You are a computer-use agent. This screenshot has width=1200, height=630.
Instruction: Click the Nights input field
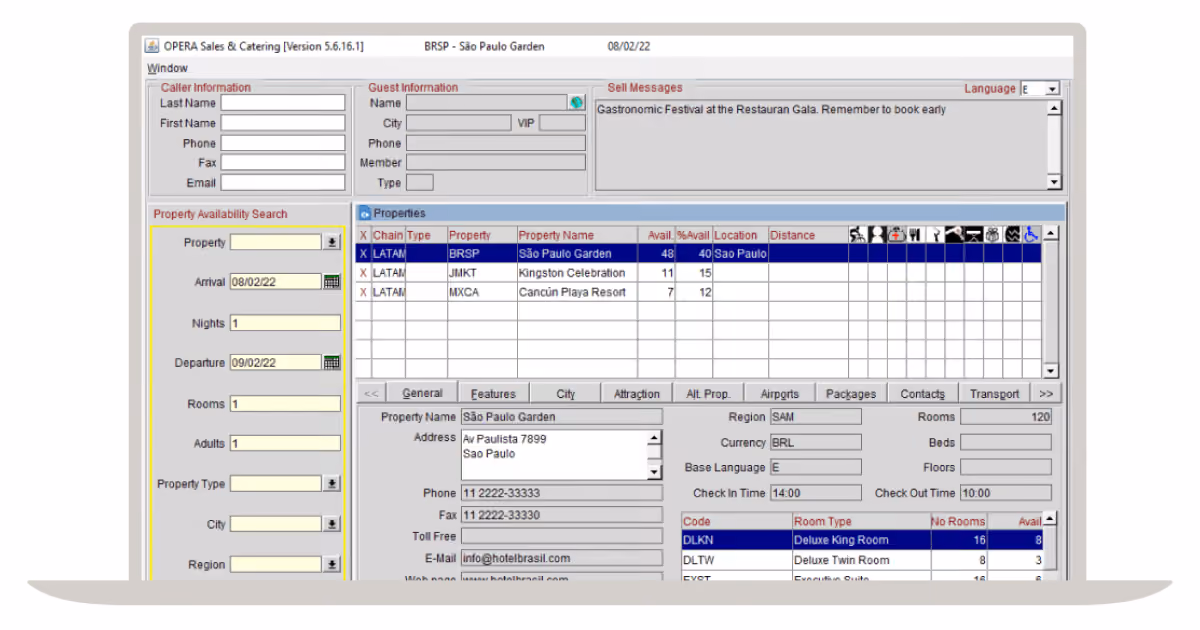[x=285, y=323]
